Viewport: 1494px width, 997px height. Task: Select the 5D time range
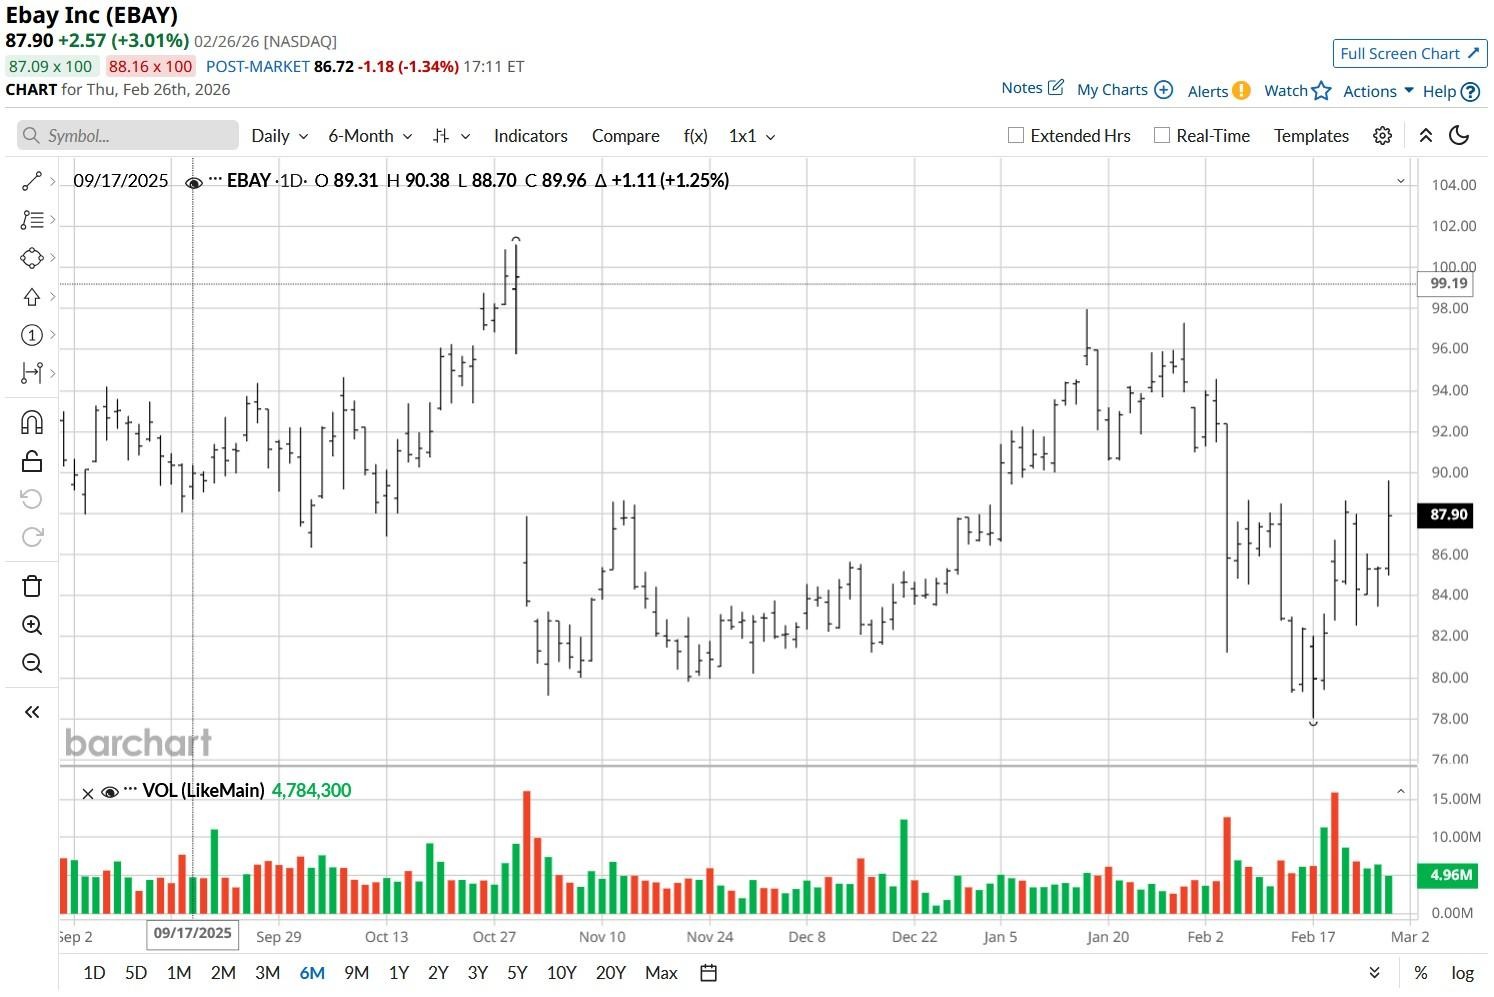[x=136, y=973]
